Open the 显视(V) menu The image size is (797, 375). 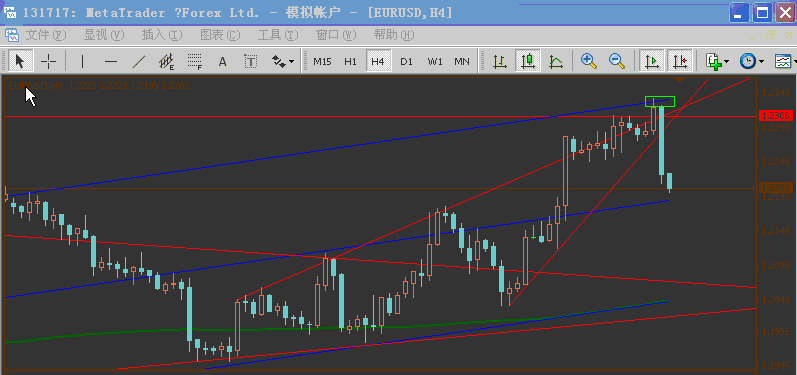point(104,35)
